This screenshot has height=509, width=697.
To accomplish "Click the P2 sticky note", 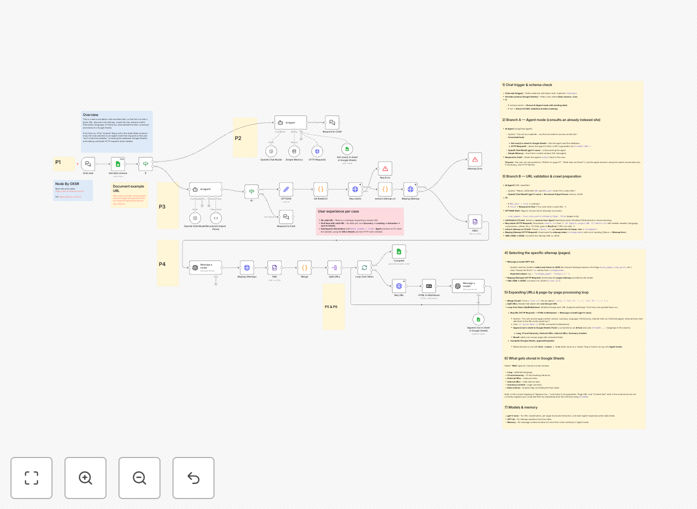I will click(245, 137).
